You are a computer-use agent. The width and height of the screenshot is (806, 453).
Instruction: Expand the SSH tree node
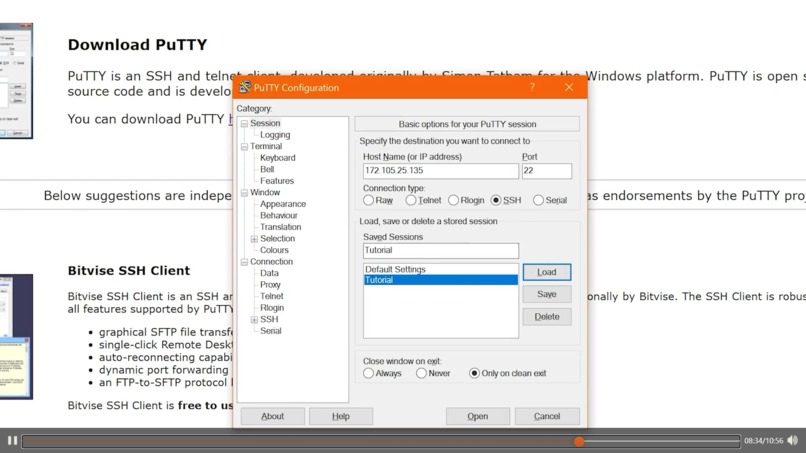pyautogui.click(x=254, y=320)
